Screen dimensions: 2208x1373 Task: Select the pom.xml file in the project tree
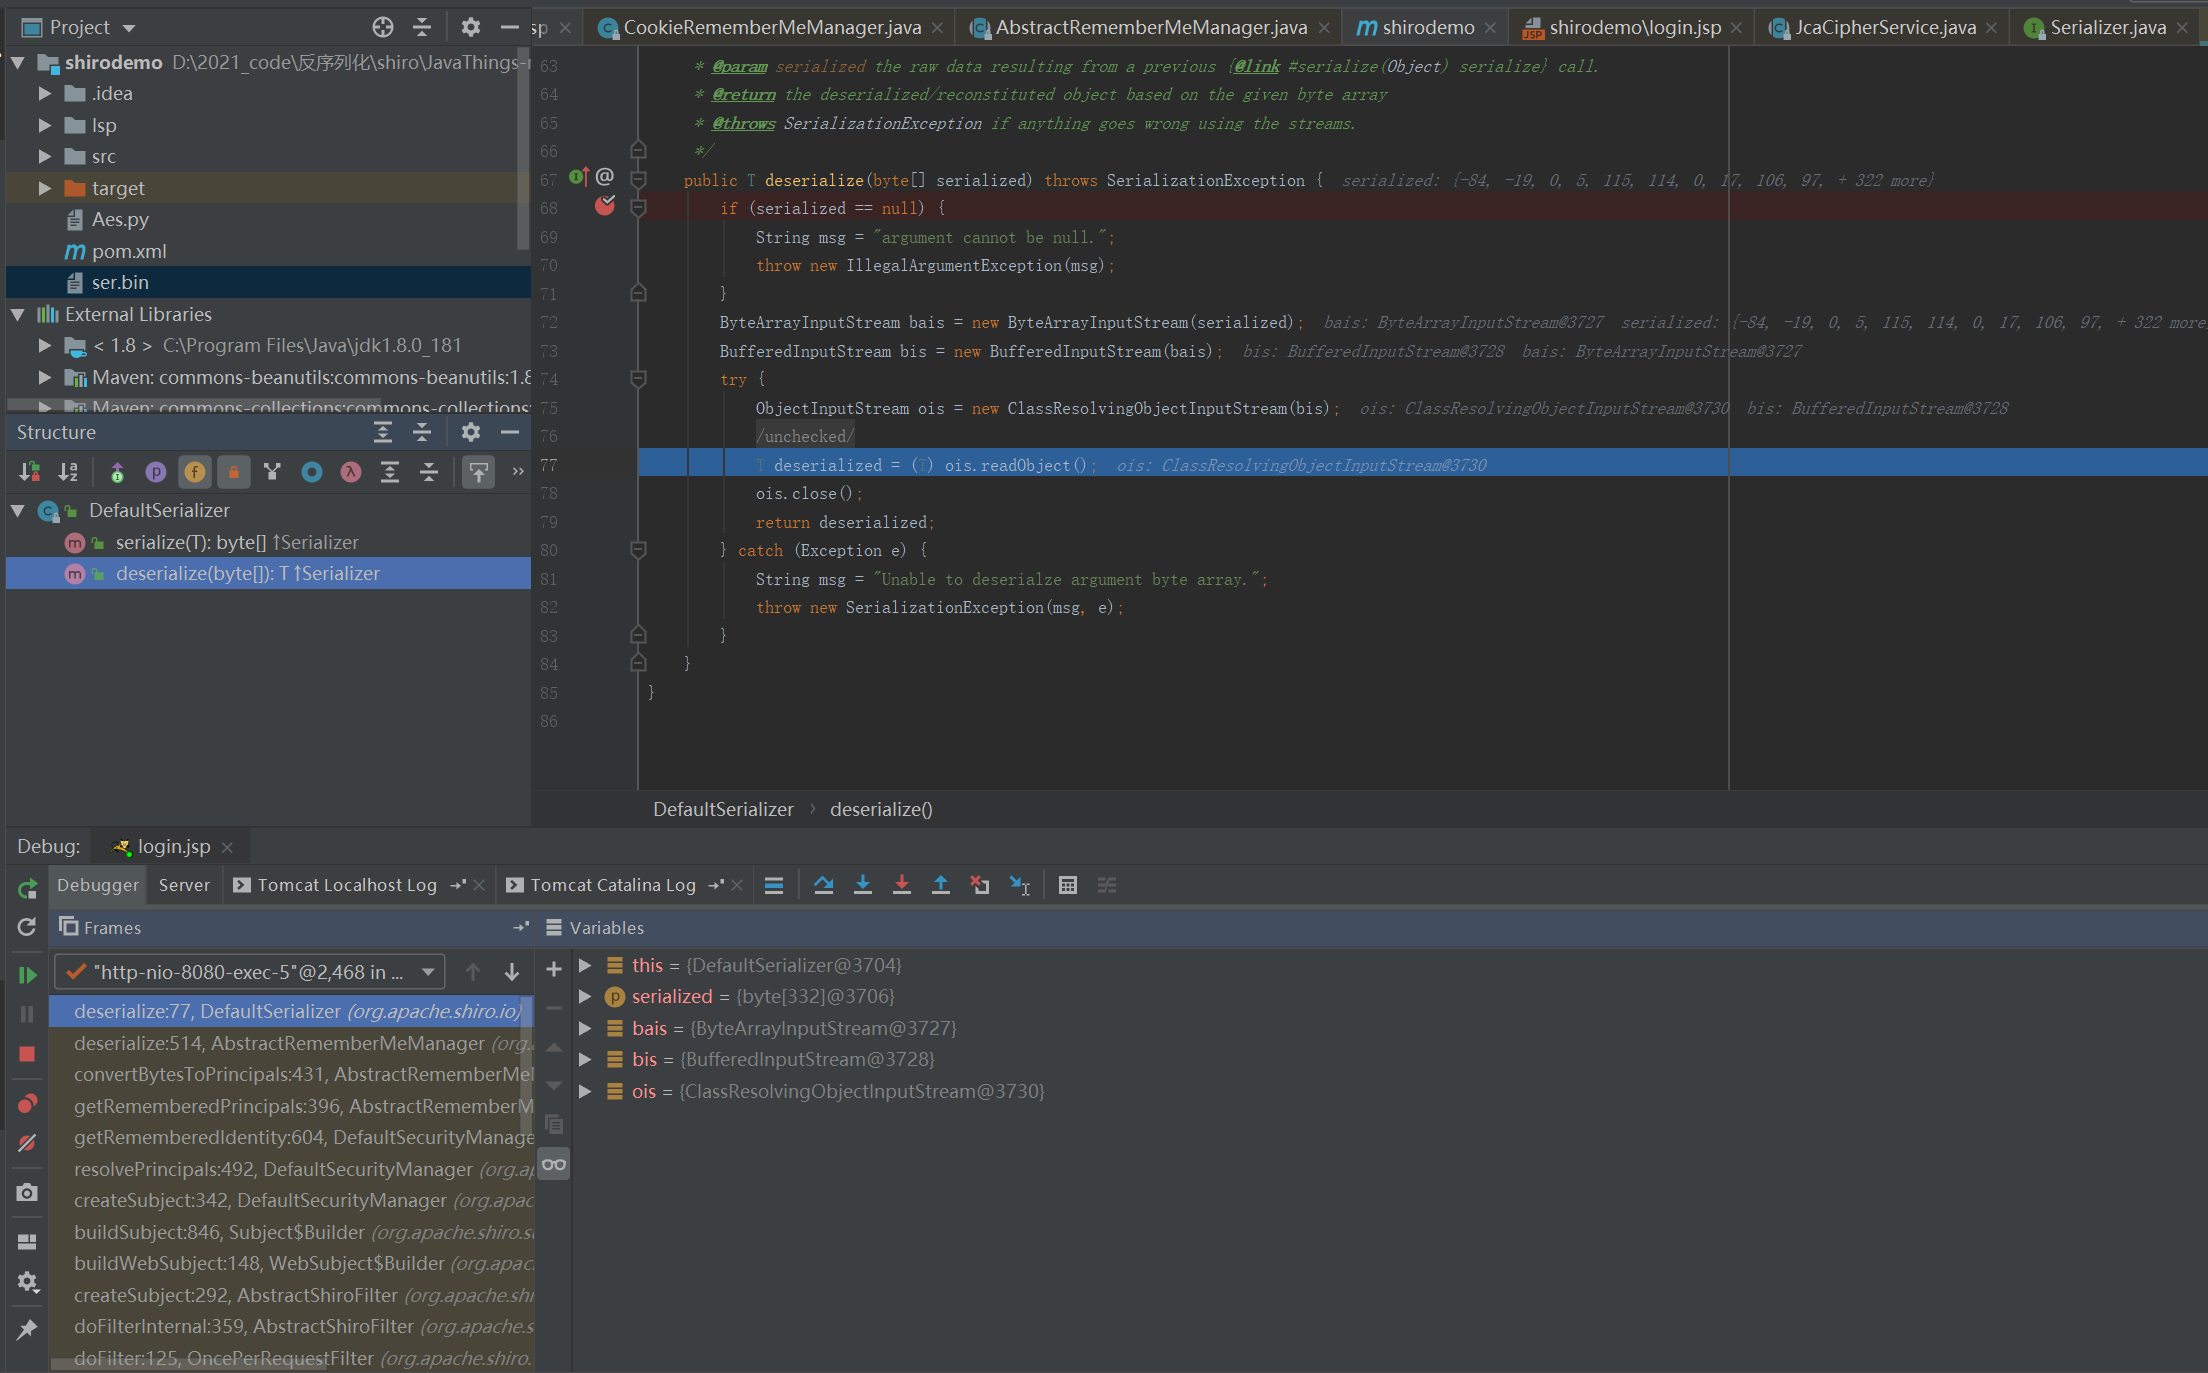128,251
